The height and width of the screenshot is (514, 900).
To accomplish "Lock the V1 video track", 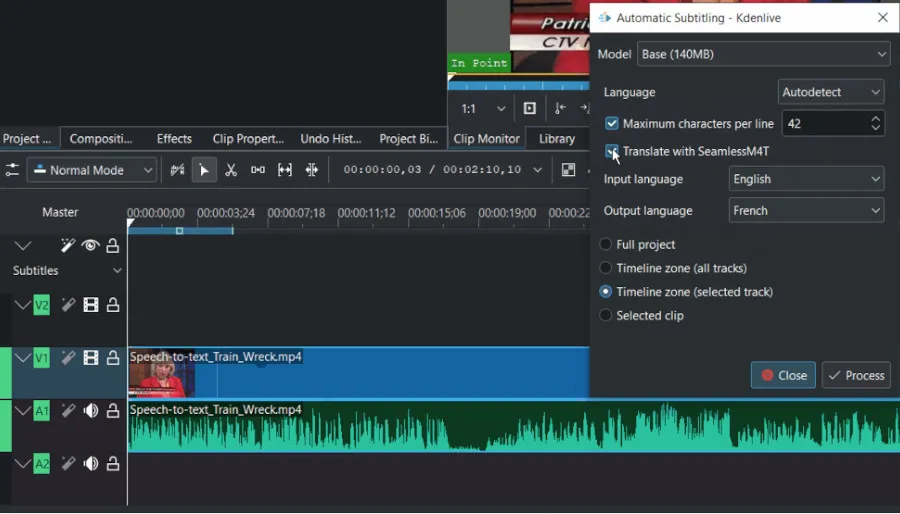I will tap(113, 358).
